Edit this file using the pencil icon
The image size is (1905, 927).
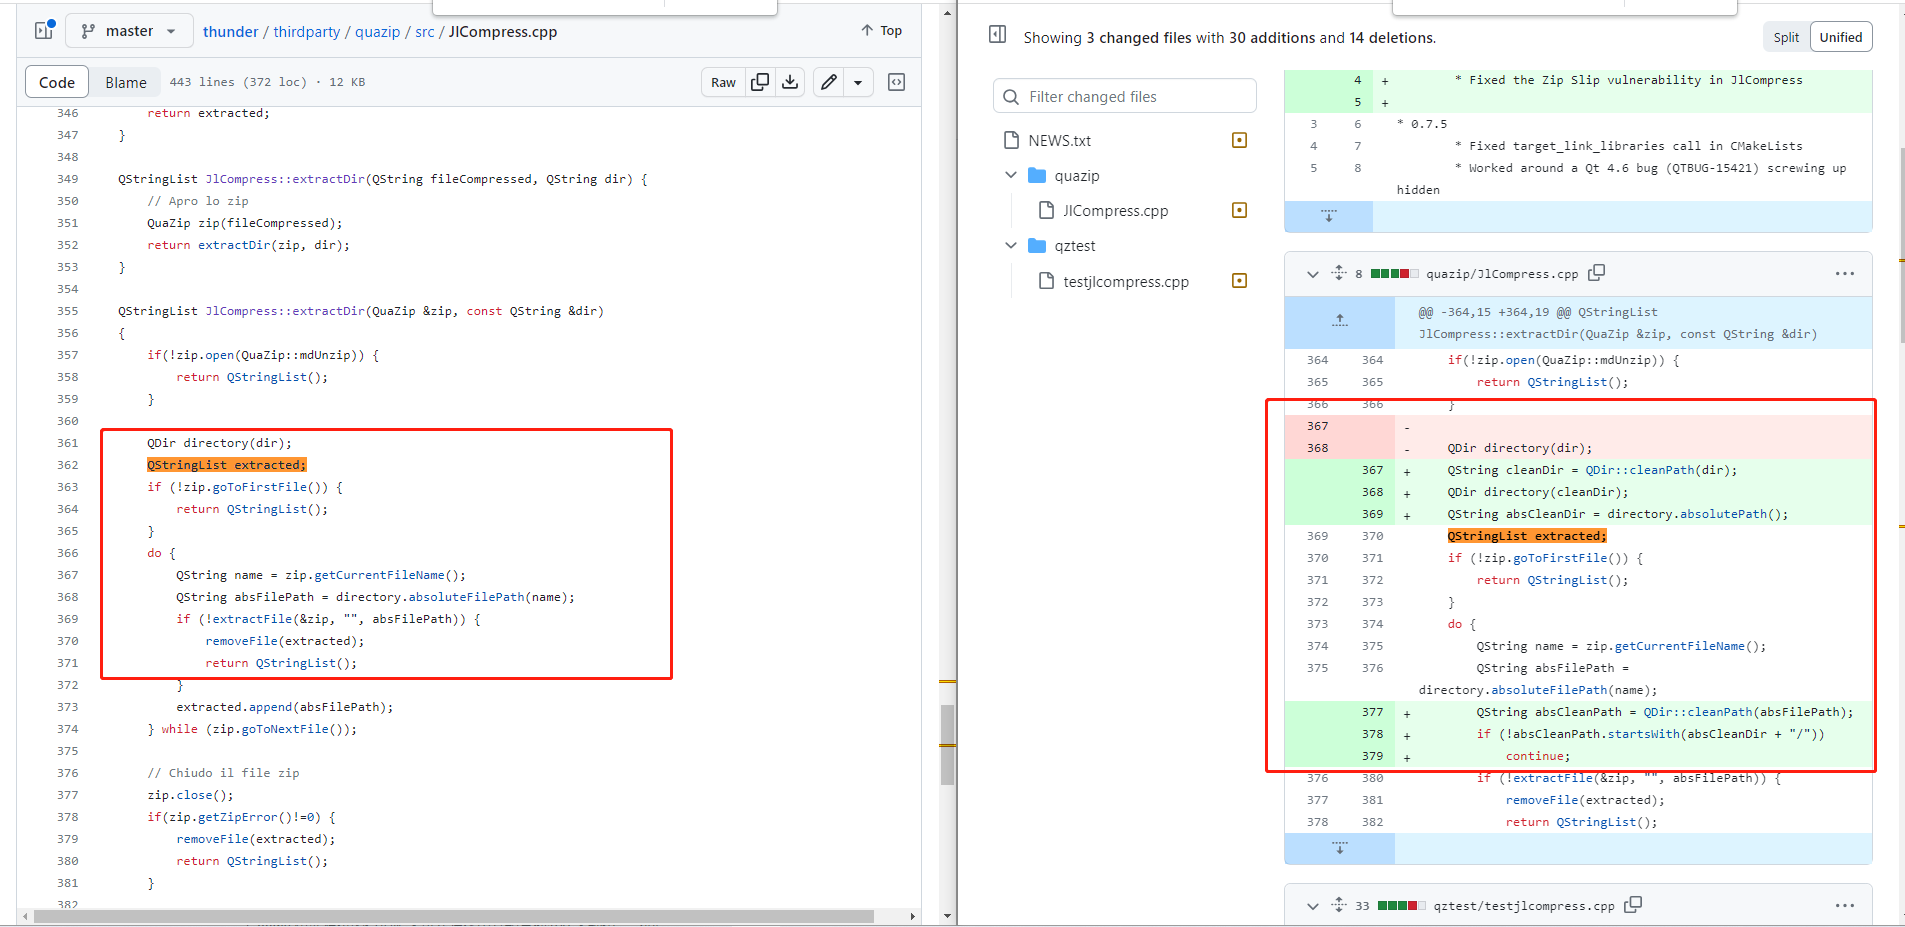pyautogui.click(x=826, y=82)
